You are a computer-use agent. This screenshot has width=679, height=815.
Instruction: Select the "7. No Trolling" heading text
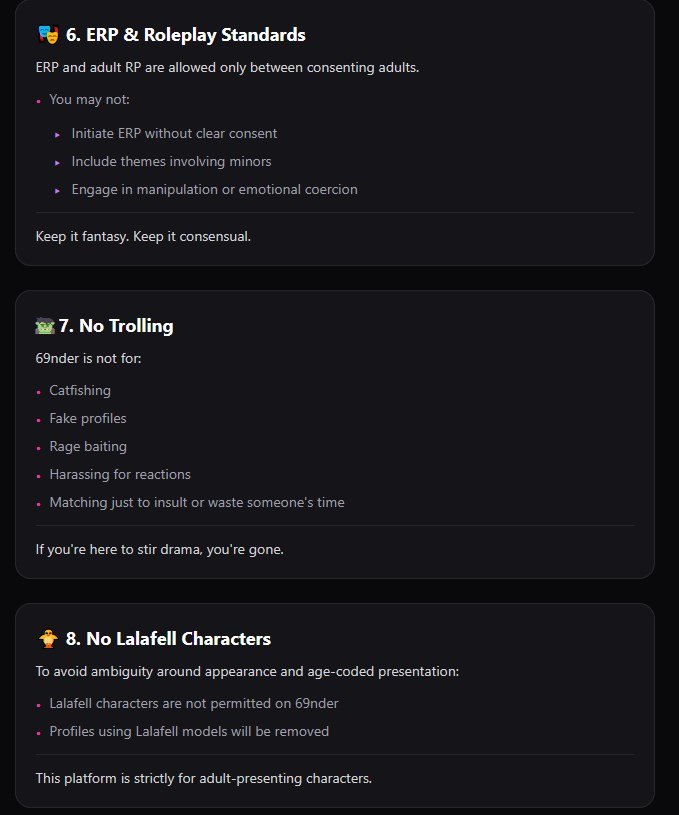click(116, 326)
